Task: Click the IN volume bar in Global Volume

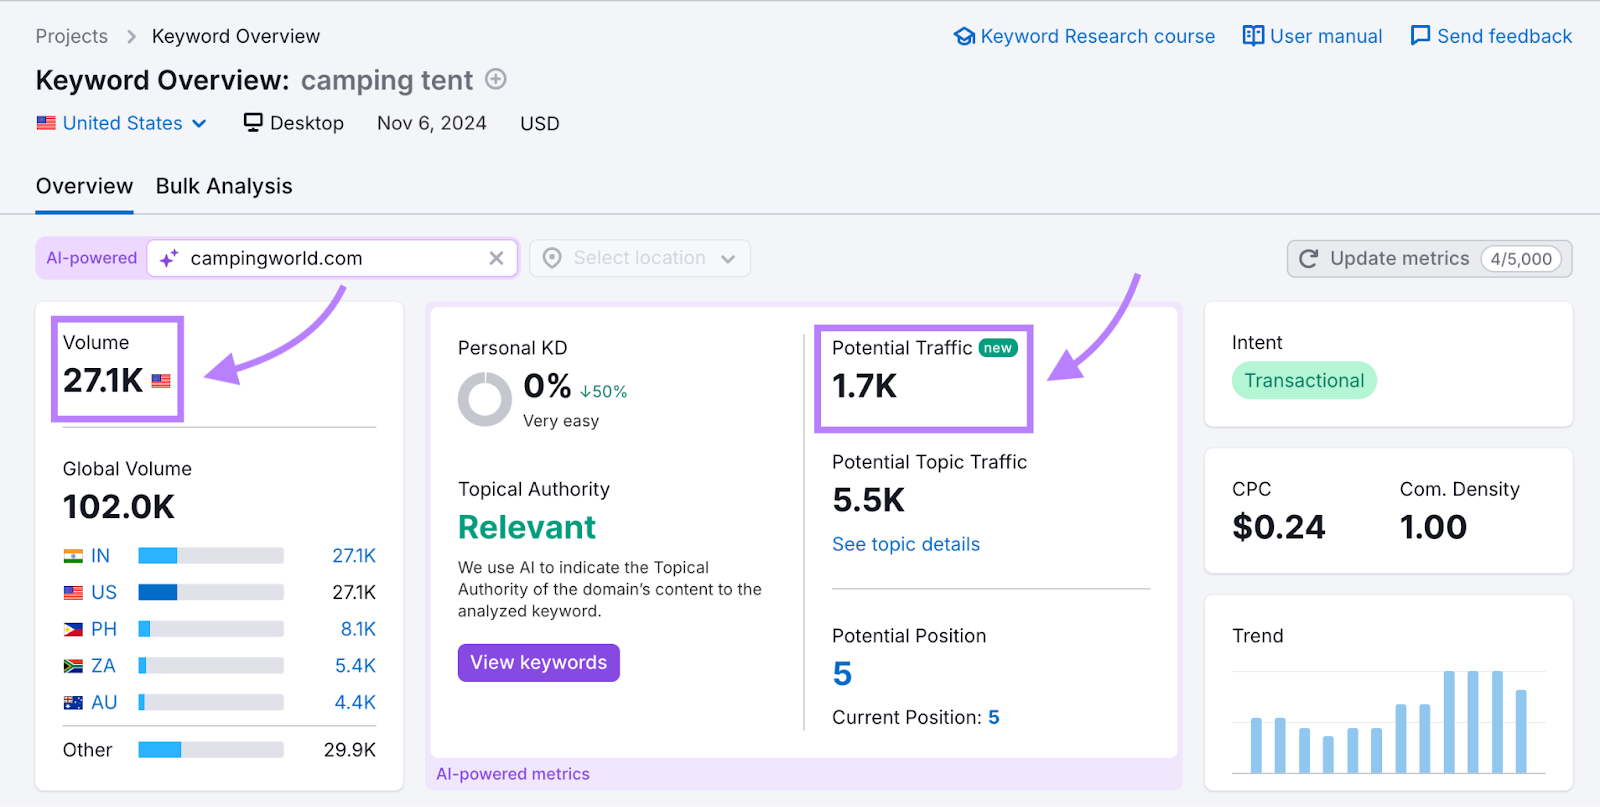Action: (211, 556)
